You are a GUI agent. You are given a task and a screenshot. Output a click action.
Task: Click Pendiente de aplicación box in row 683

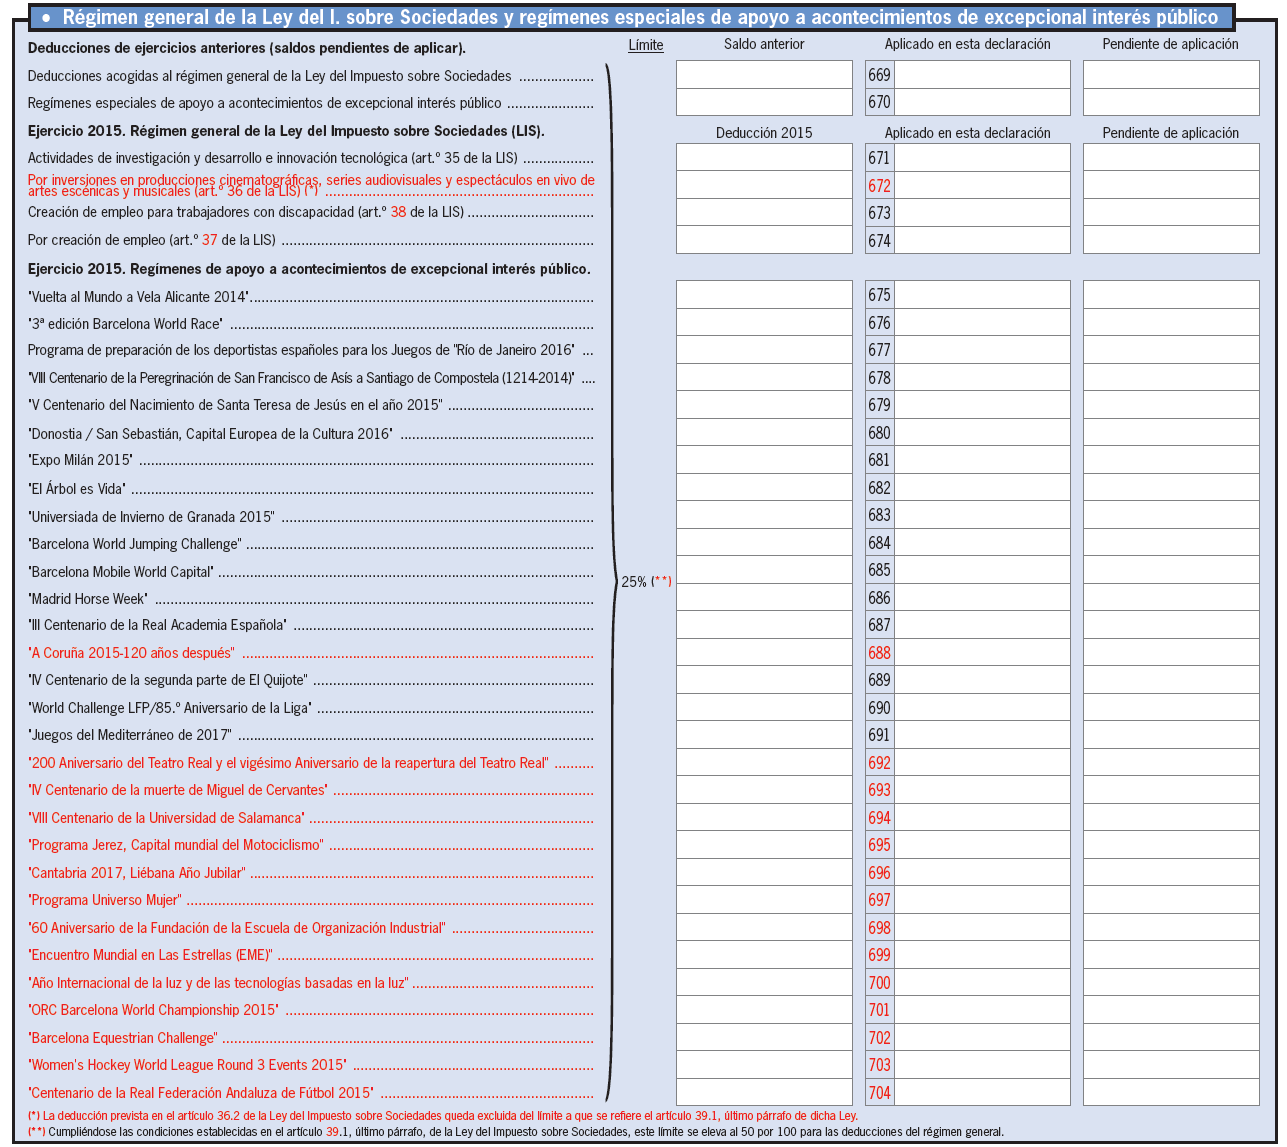point(1171,515)
